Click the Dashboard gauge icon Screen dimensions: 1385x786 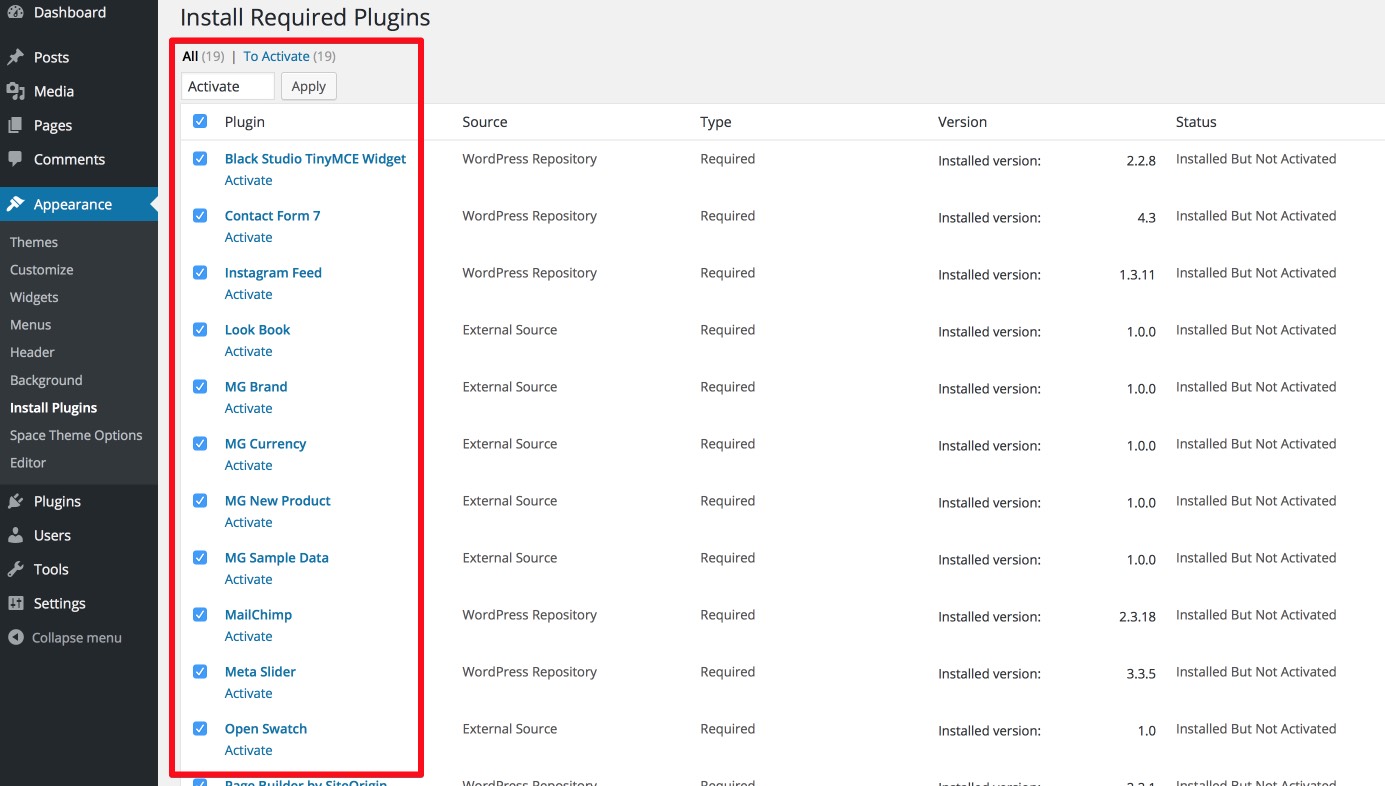pos(16,12)
